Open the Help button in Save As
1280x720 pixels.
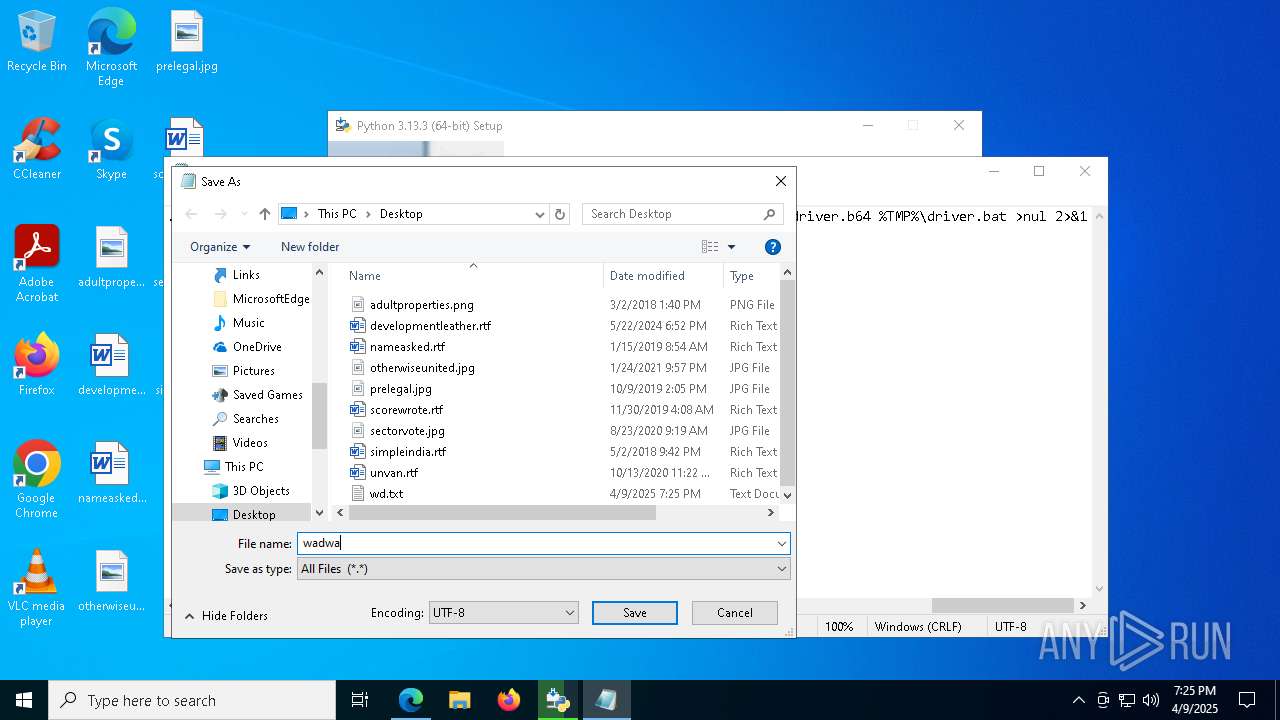pos(772,247)
